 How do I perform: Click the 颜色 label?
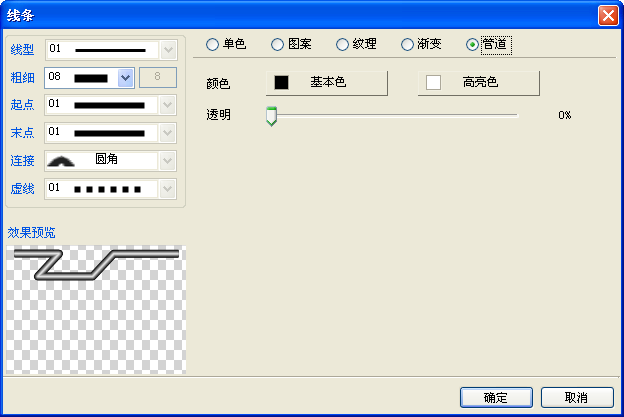tap(218, 84)
